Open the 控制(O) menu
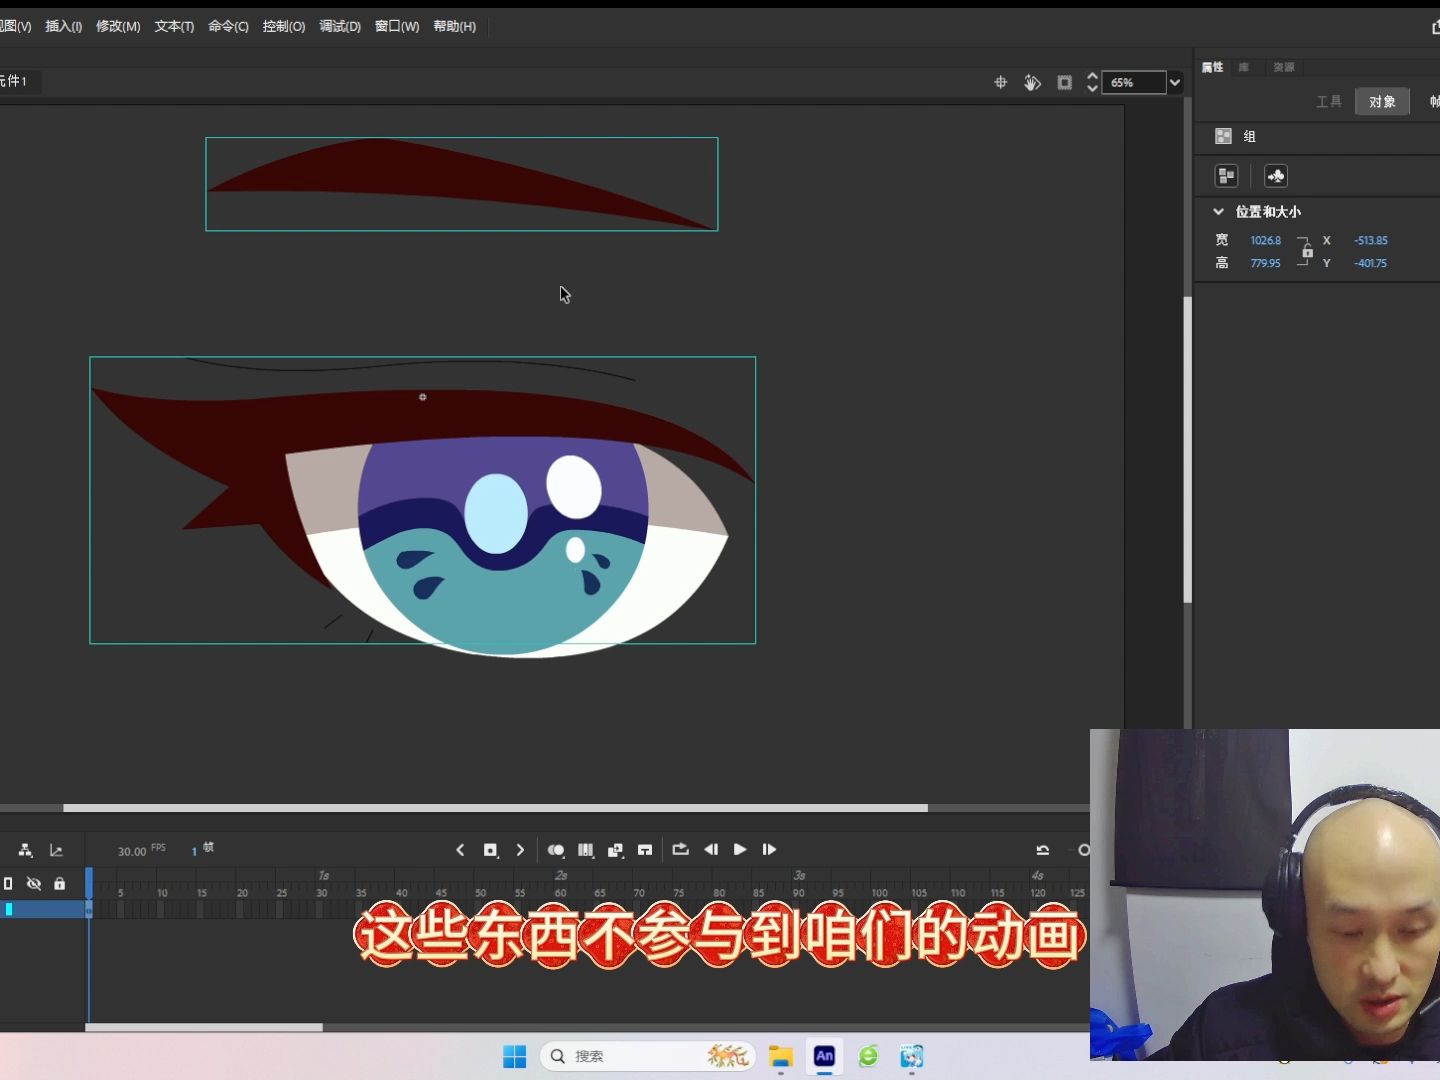 click(x=284, y=26)
